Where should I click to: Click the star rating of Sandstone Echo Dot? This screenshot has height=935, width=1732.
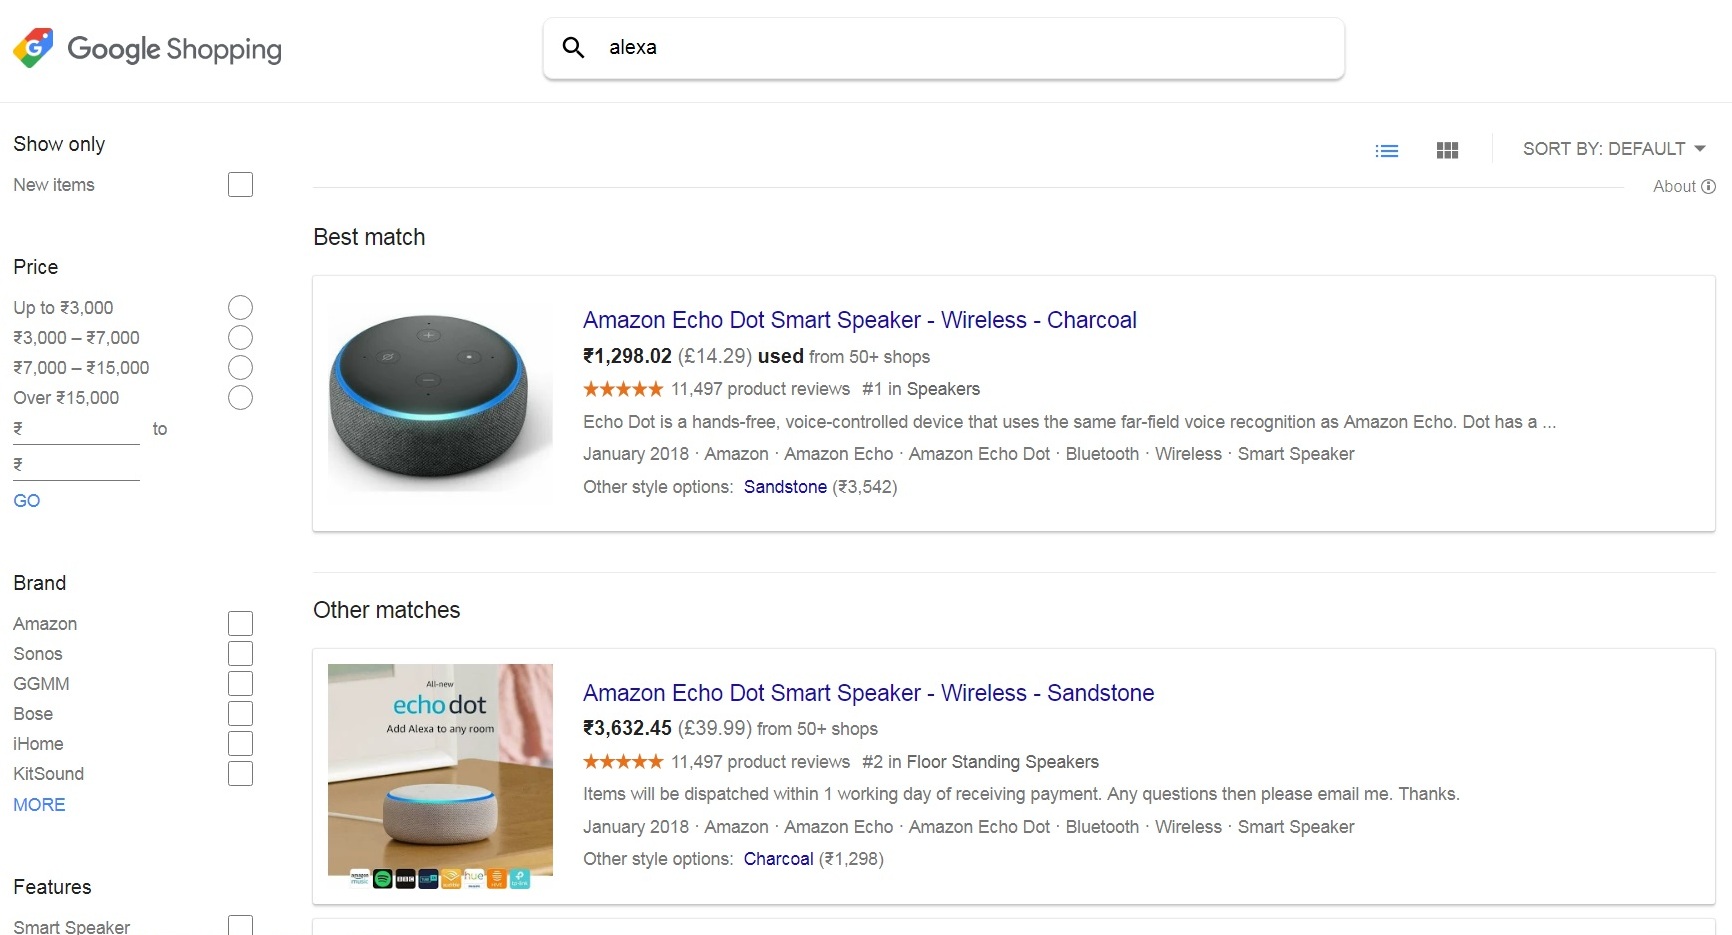622,762
